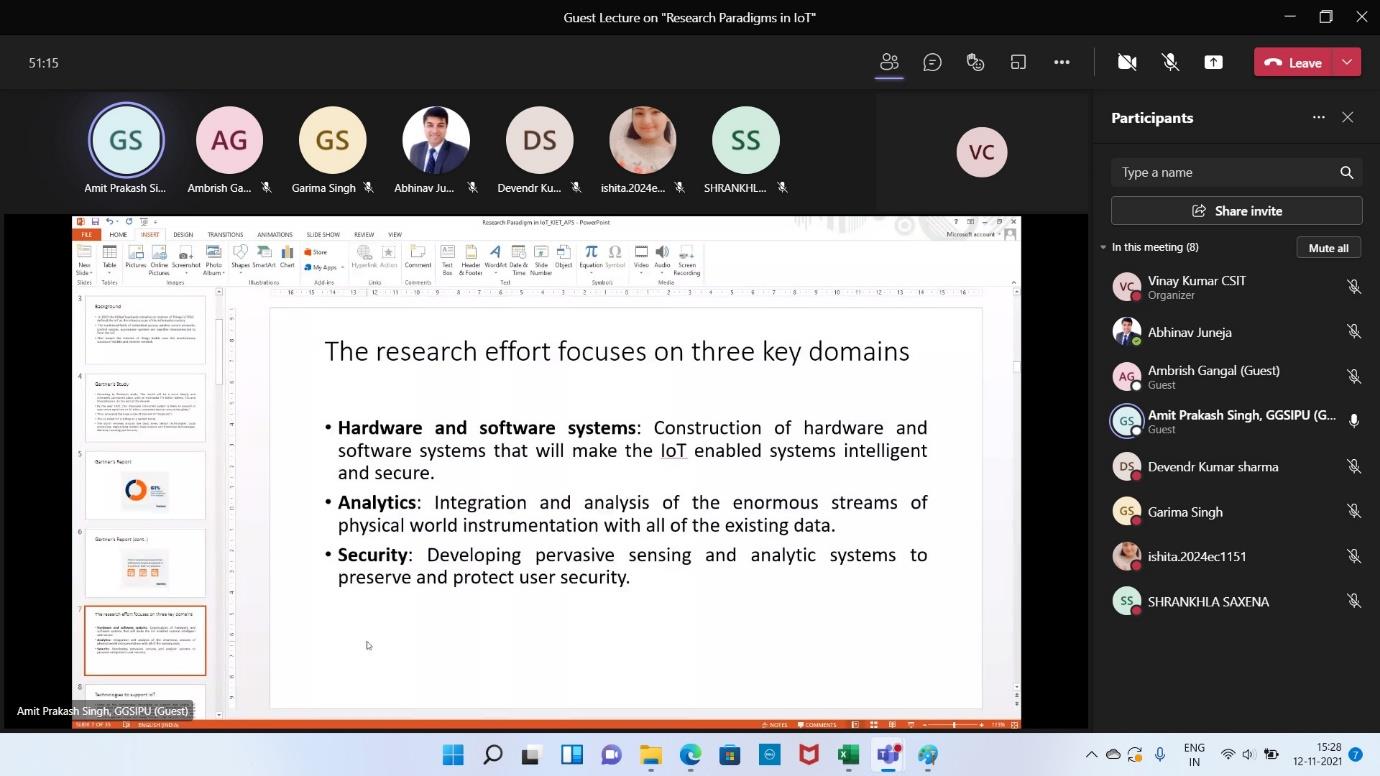The width and height of the screenshot is (1380, 776).
Task: Click the Reactions icon in toolbar
Action: coord(975,62)
